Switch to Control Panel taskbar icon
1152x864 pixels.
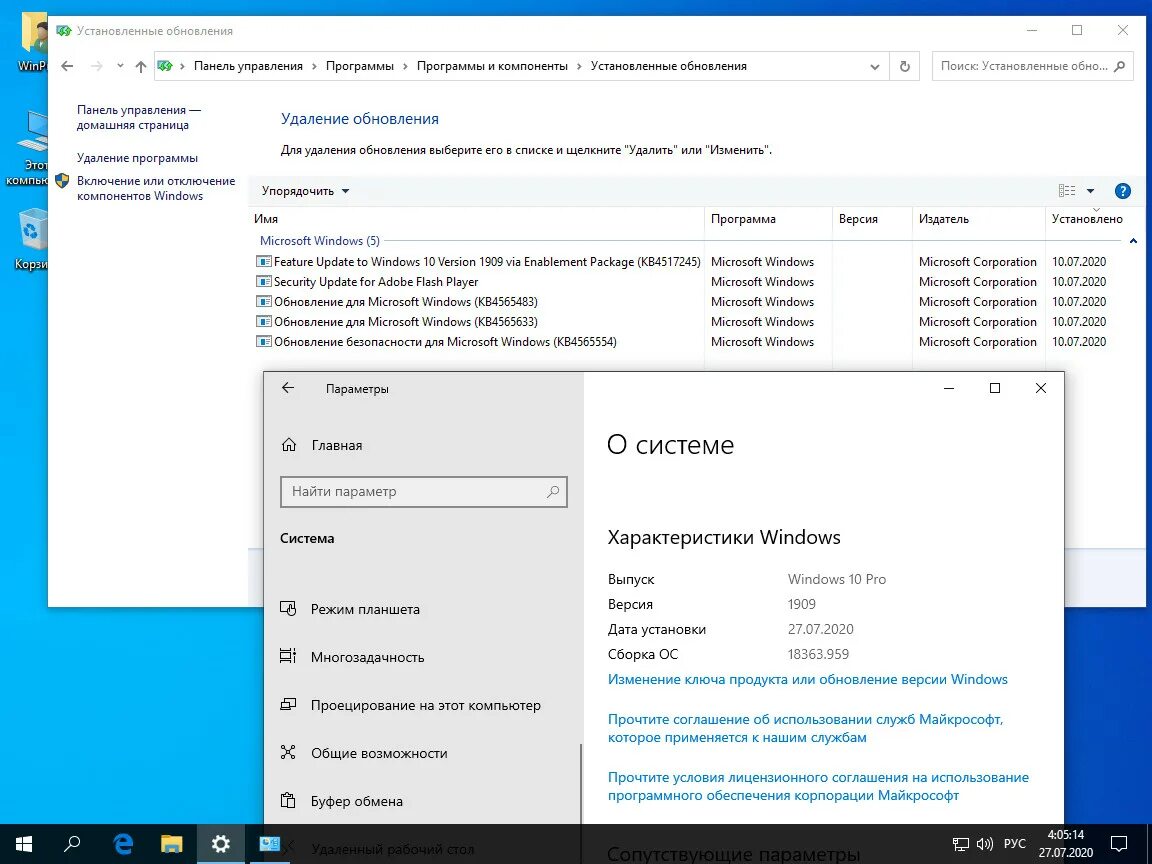pos(270,844)
